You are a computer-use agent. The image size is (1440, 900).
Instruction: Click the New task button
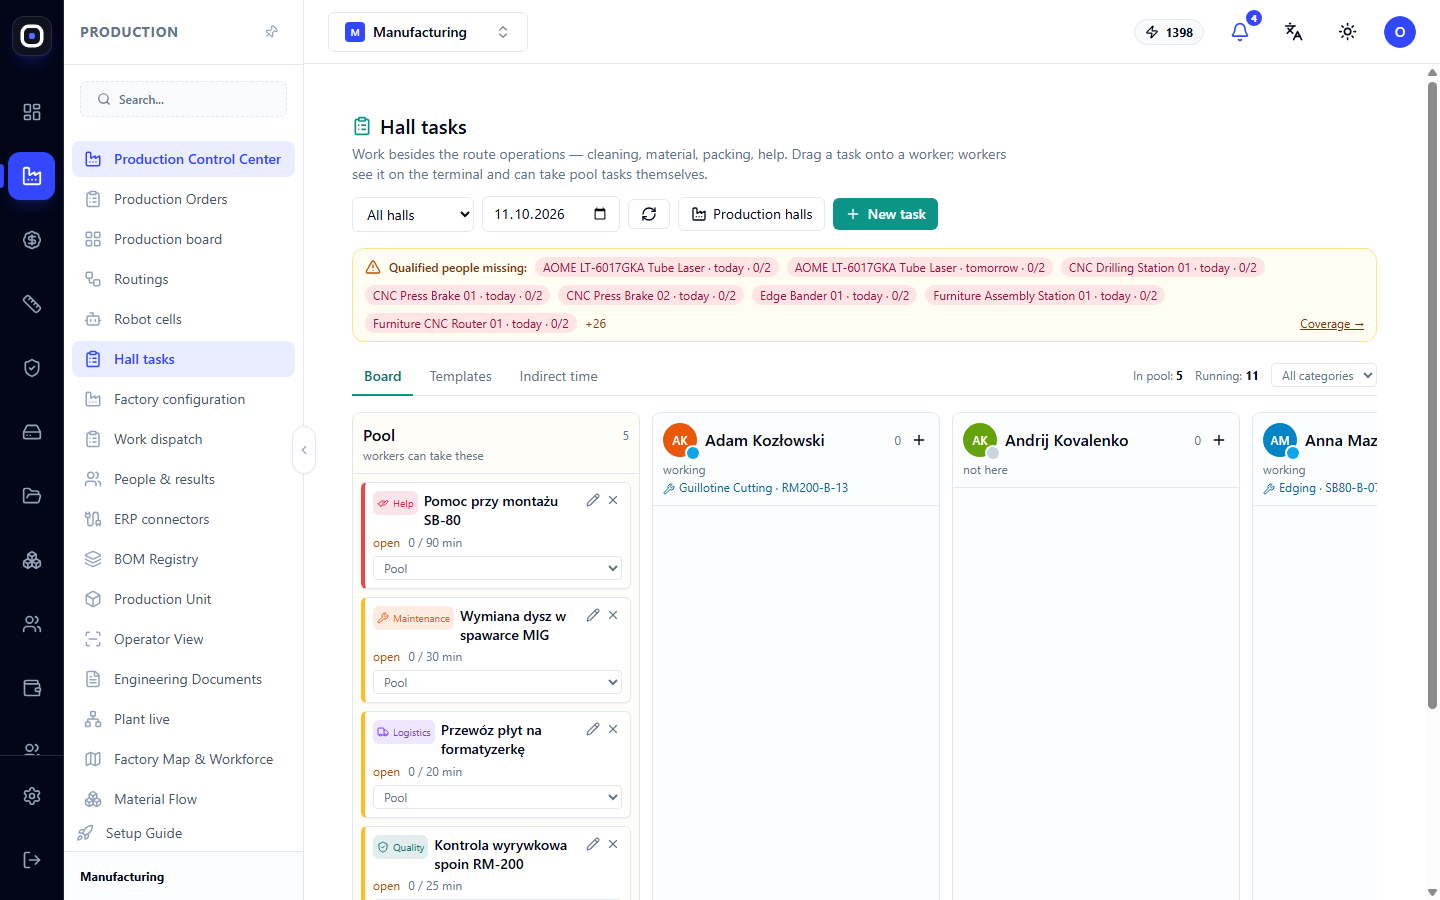pos(885,214)
